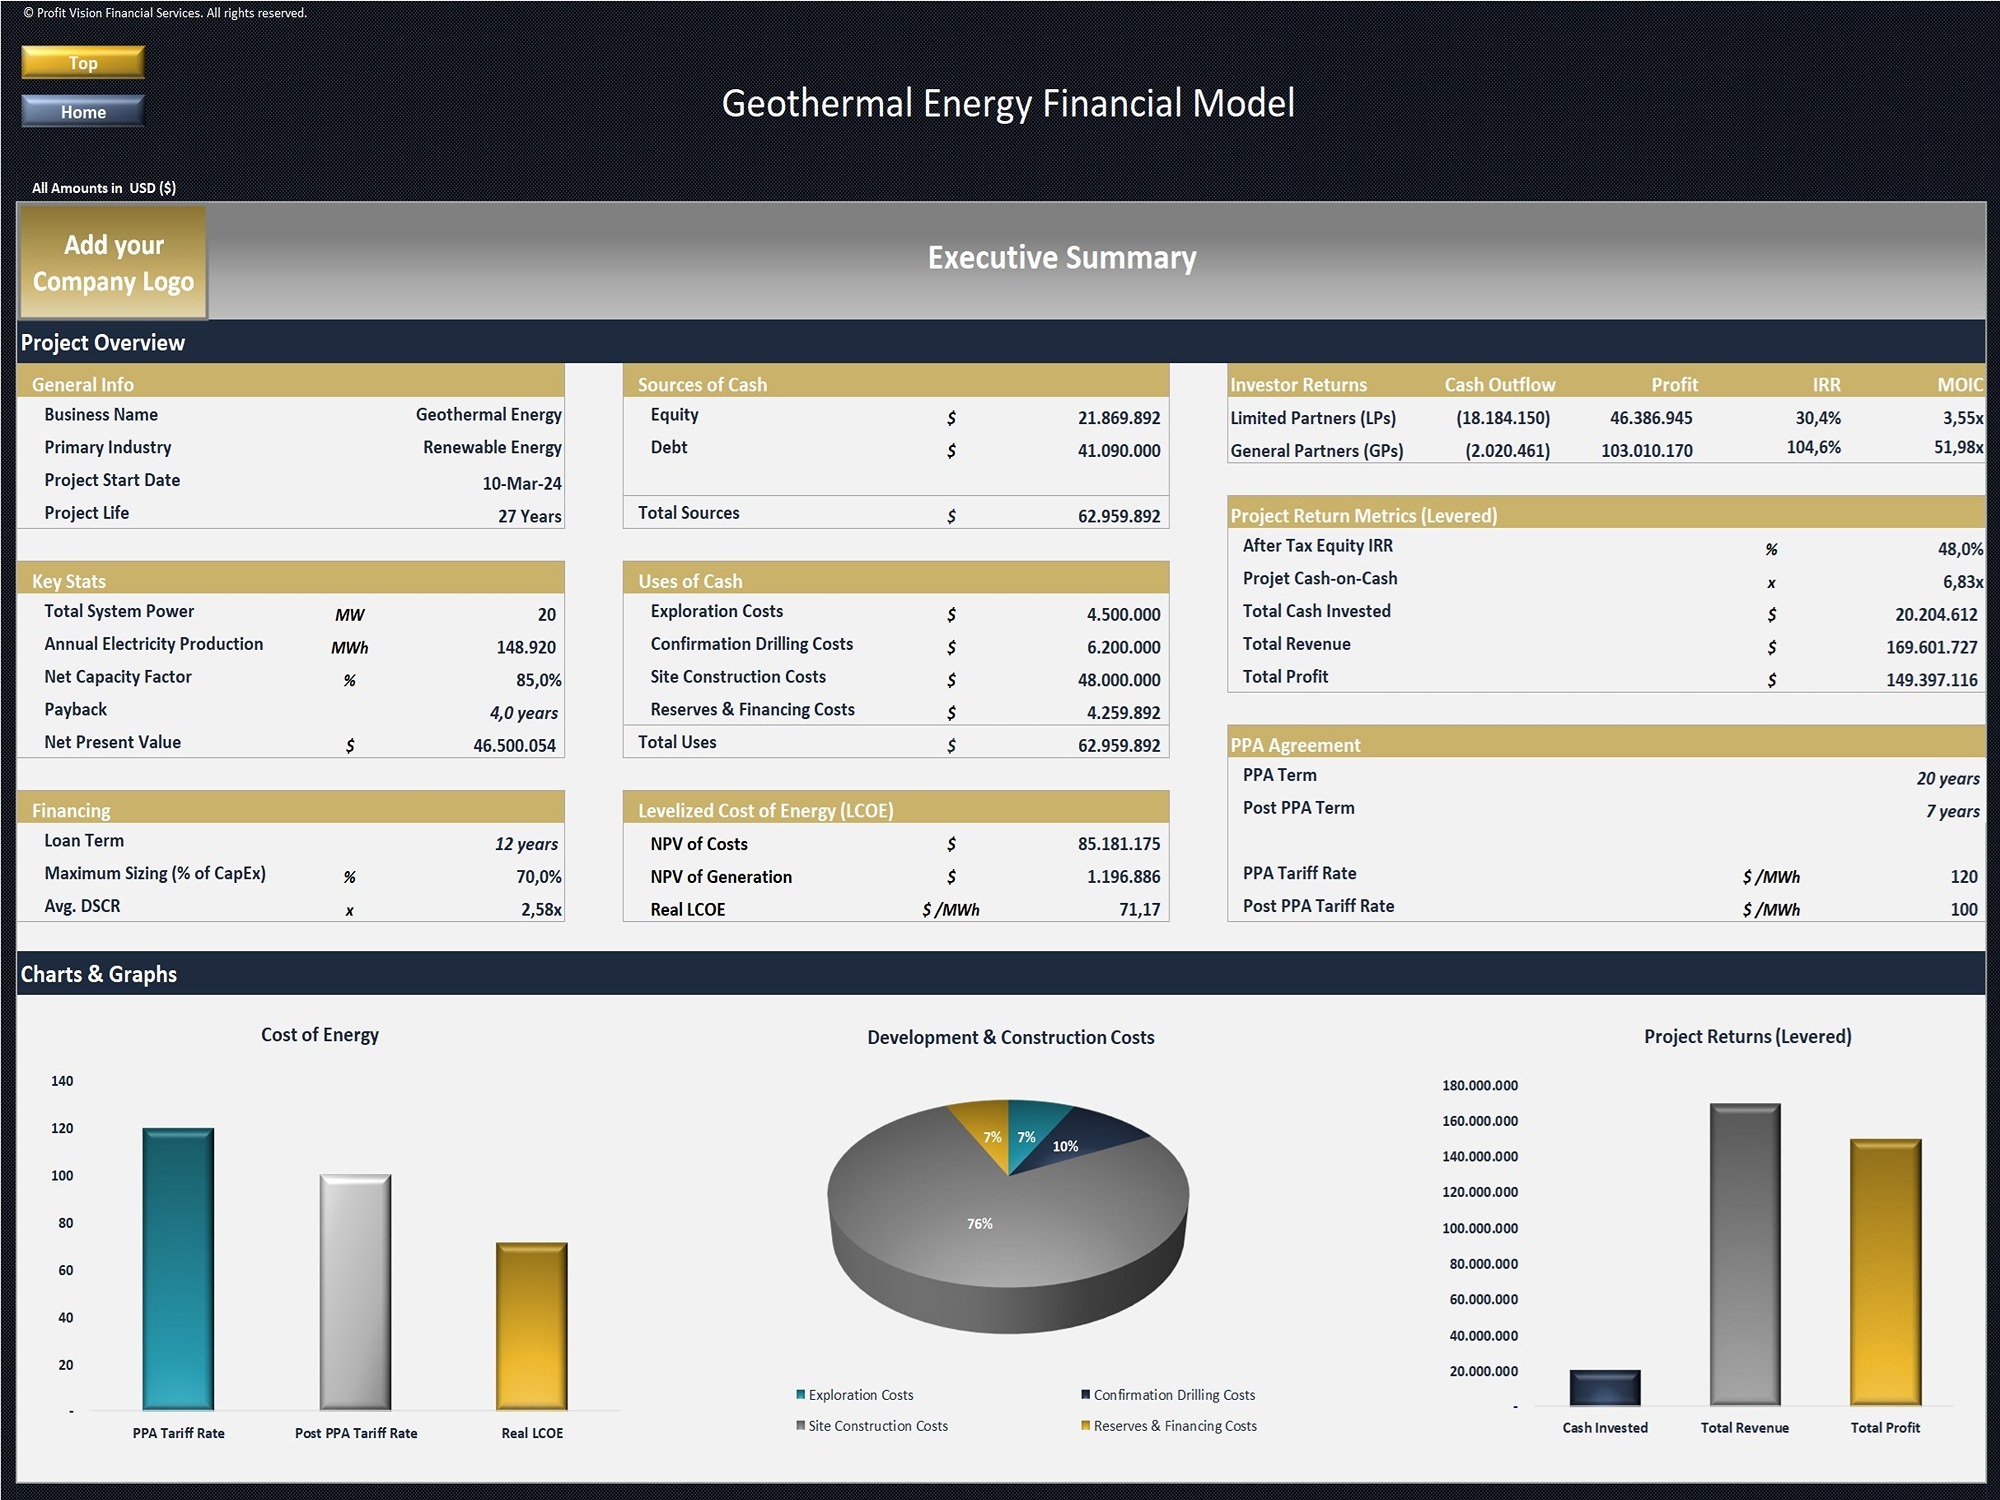The width and height of the screenshot is (2000, 1500).
Task: Click Limited Partners (LPs) row label
Action: pyautogui.click(x=1313, y=418)
